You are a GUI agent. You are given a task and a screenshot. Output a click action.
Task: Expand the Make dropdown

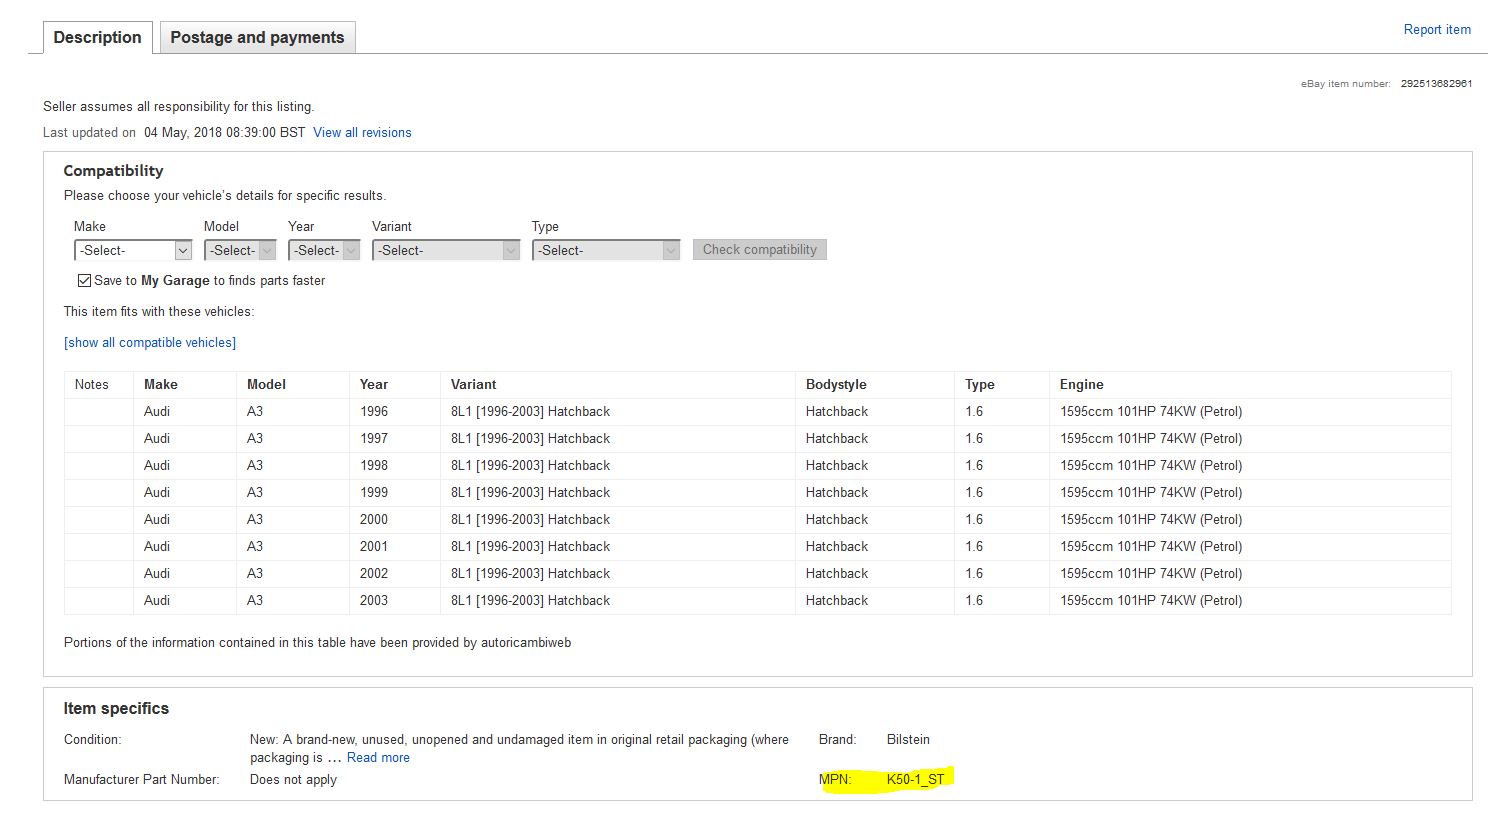tap(133, 250)
